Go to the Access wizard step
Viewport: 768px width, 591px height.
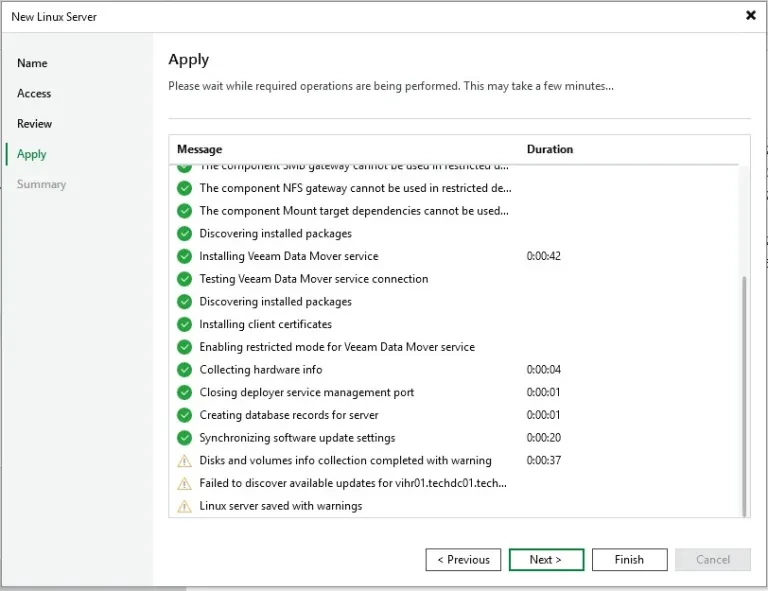coord(34,93)
